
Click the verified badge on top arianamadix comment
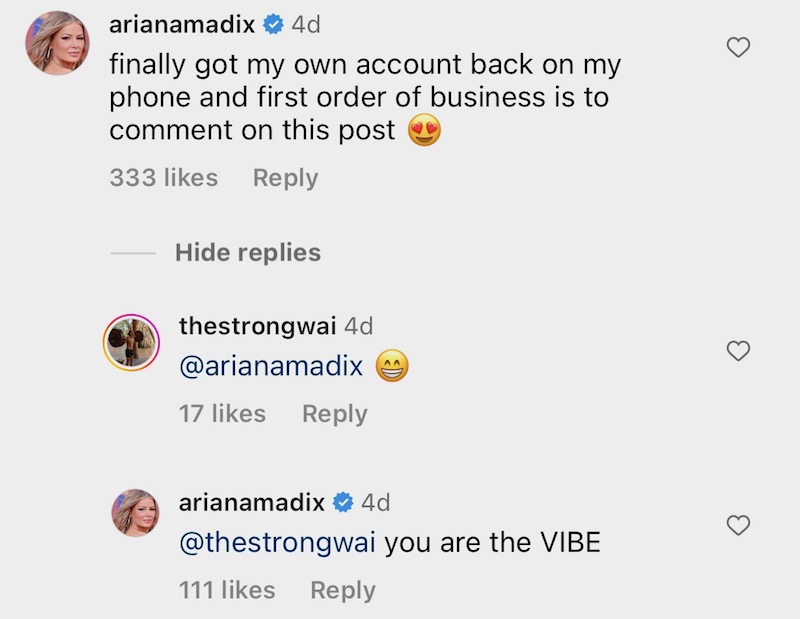point(273,24)
